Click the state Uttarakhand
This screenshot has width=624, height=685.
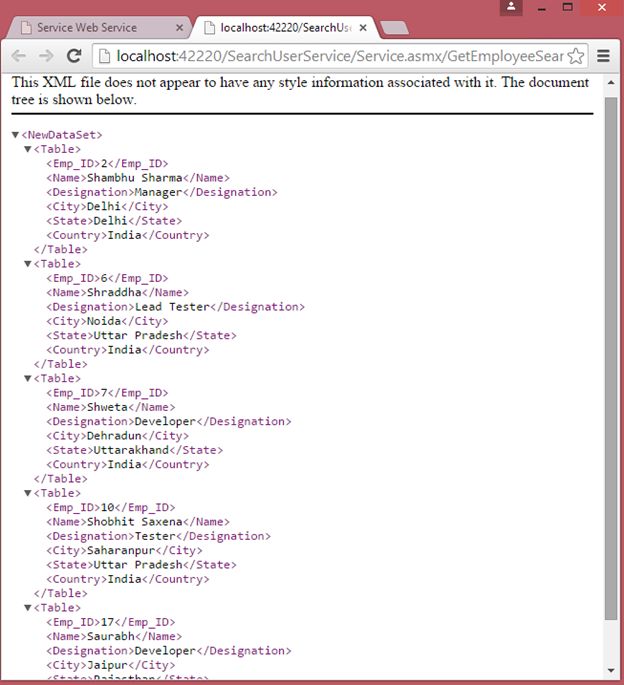(x=131, y=450)
